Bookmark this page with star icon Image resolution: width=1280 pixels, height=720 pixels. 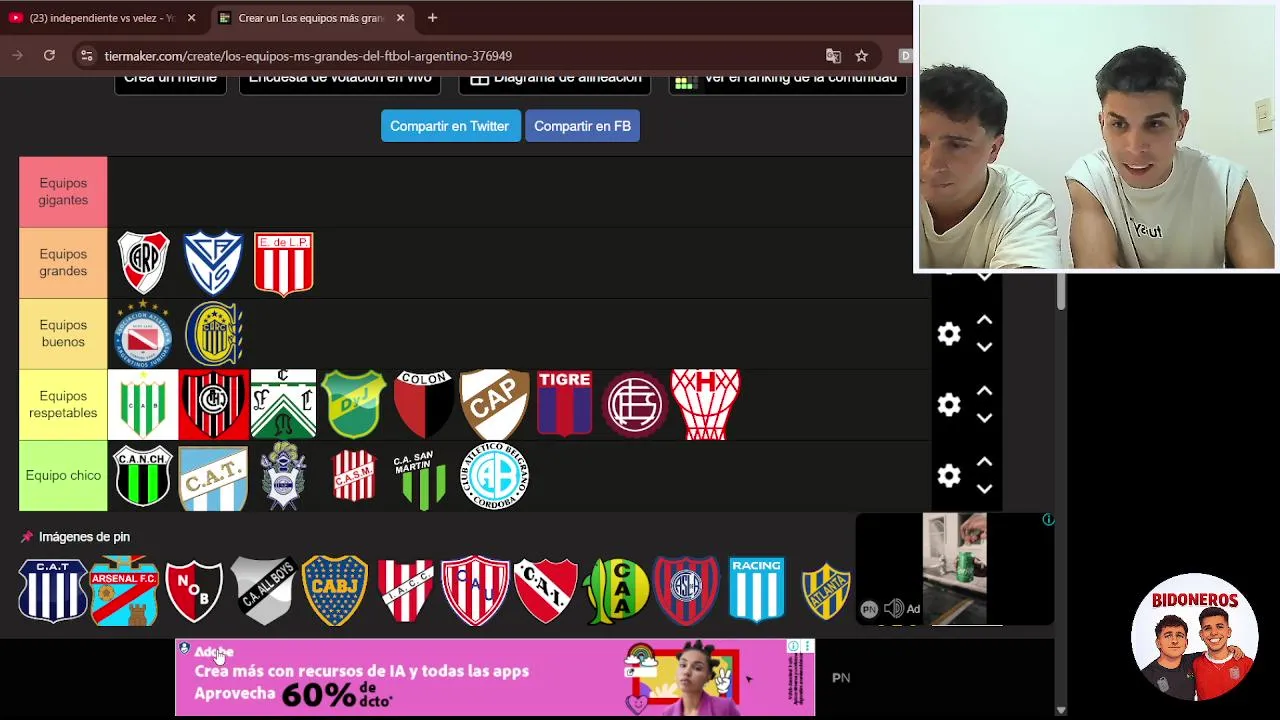[x=861, y=56]
